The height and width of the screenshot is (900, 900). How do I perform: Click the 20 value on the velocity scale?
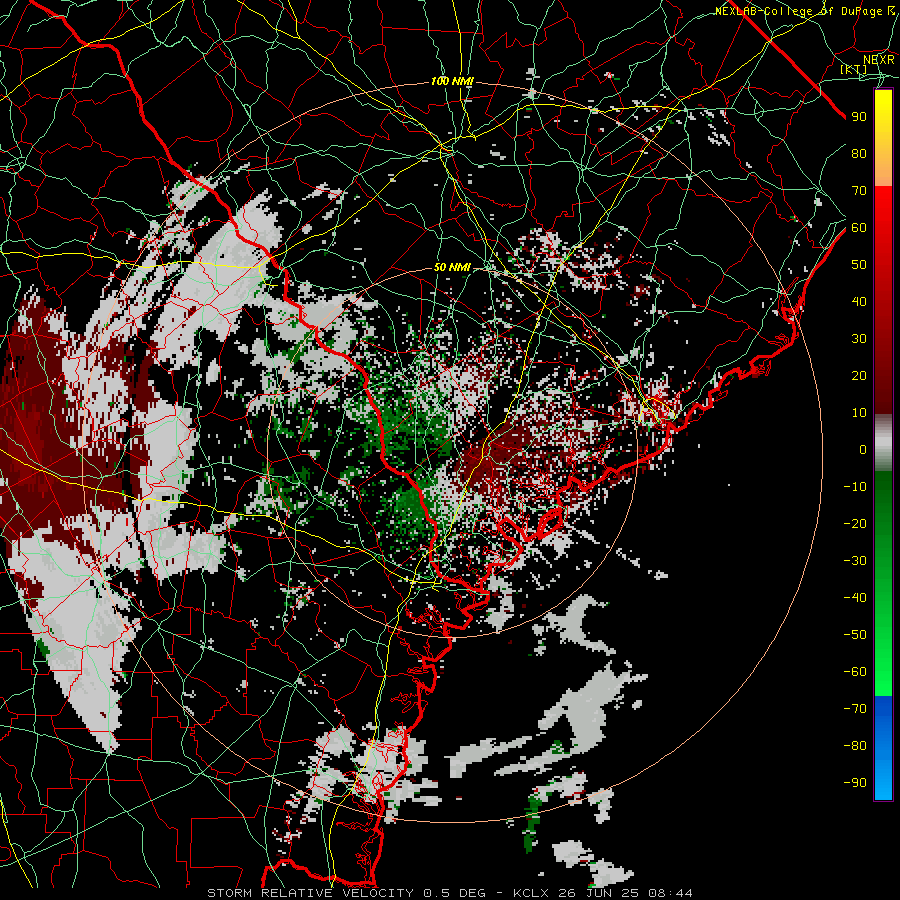859,376
